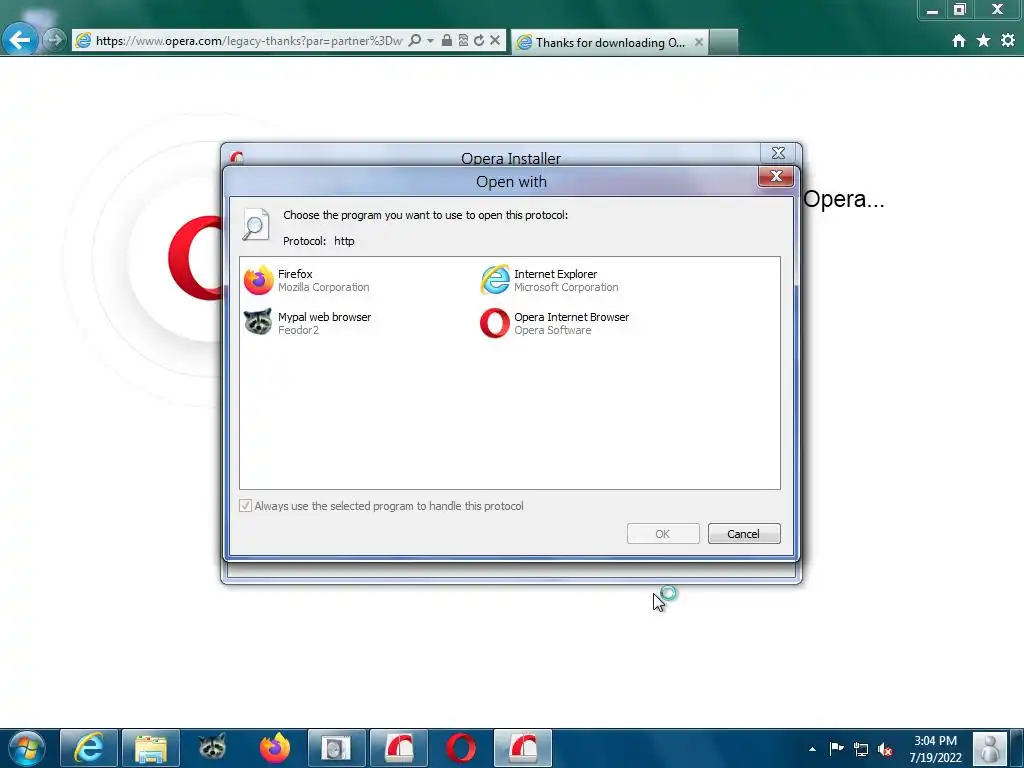Open the red Opera taskbar icon
This screenshot has width=1024, height=768.
pos(460,748)
